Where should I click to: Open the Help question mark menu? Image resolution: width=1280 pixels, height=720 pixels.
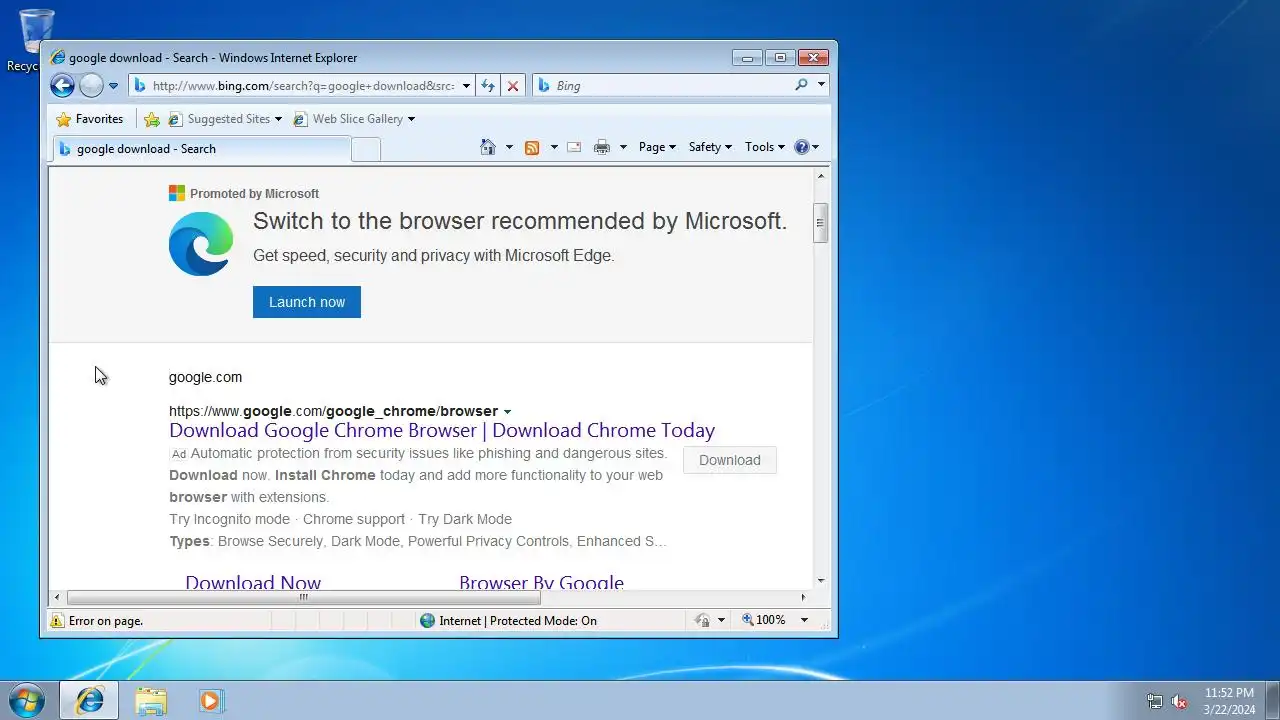pos(806,147)
